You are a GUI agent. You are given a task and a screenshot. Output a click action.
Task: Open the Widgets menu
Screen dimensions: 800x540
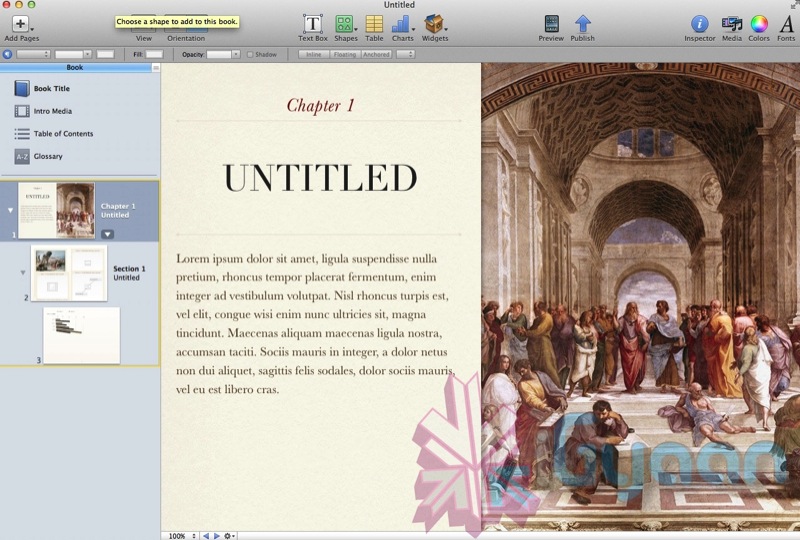coord(435,24)
